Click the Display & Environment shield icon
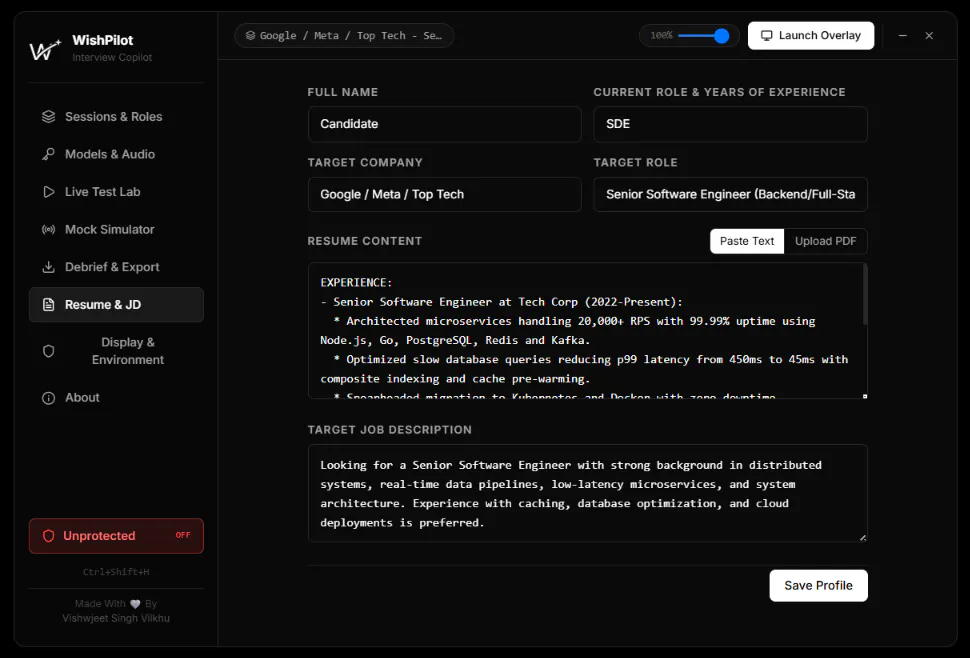 point(48,351)
